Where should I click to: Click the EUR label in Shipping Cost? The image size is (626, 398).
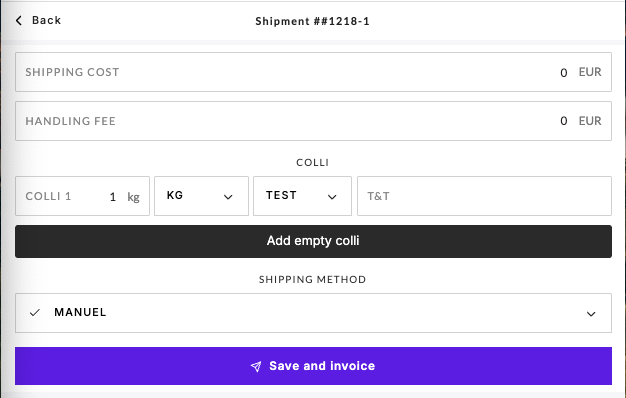[x=590, y=72]
